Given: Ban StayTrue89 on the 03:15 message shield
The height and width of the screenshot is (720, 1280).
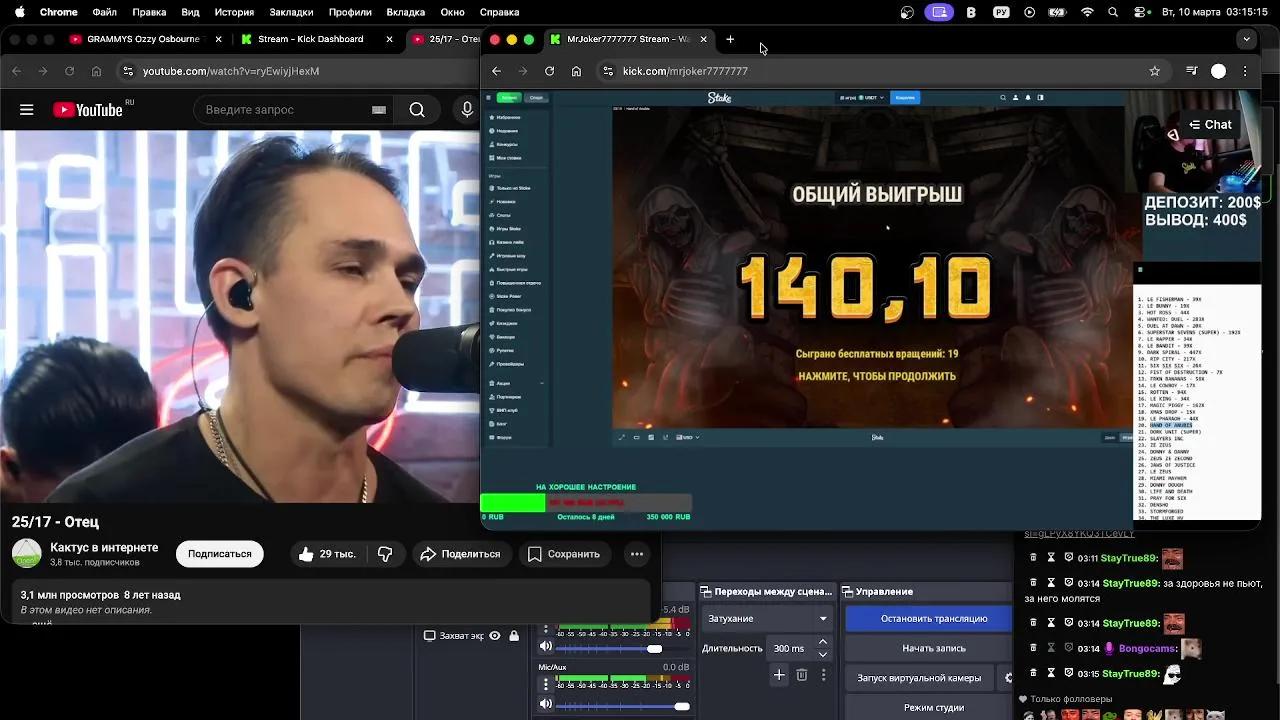Looking at the screenshot, I should tap(1068, 673).
